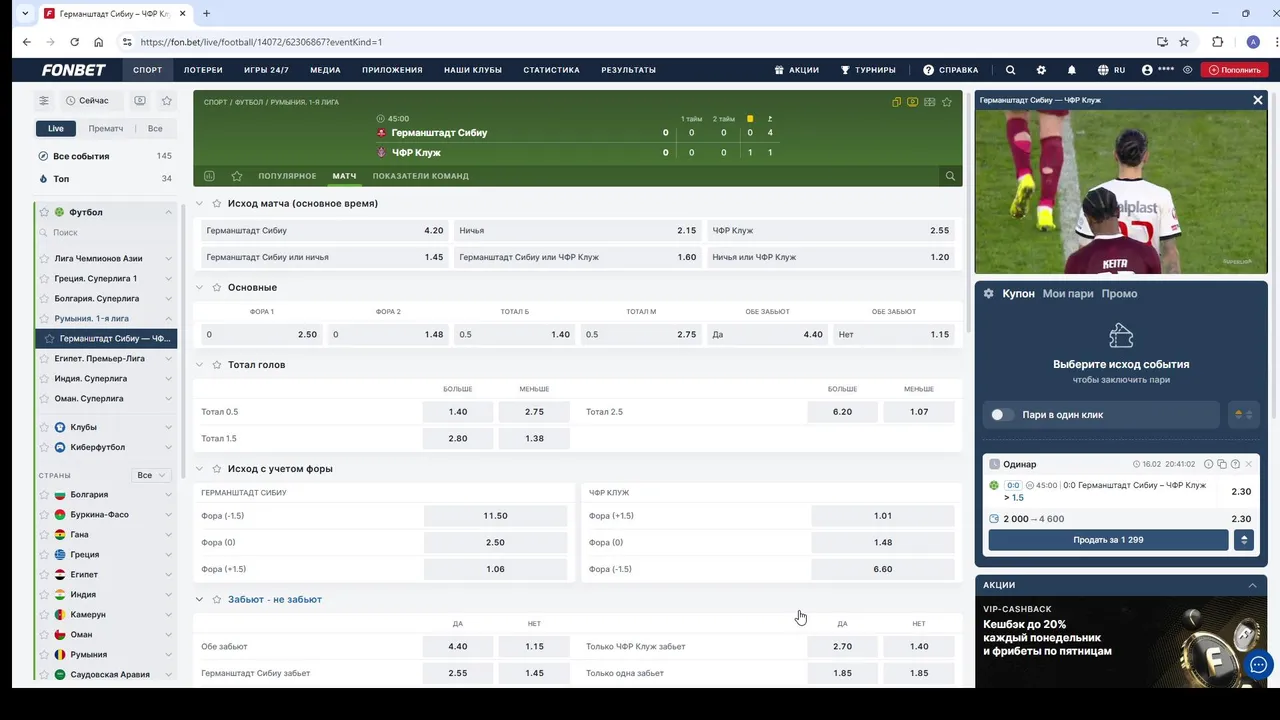
Task: Open the Игры 24/7 menu item
Action: [266, 70]
